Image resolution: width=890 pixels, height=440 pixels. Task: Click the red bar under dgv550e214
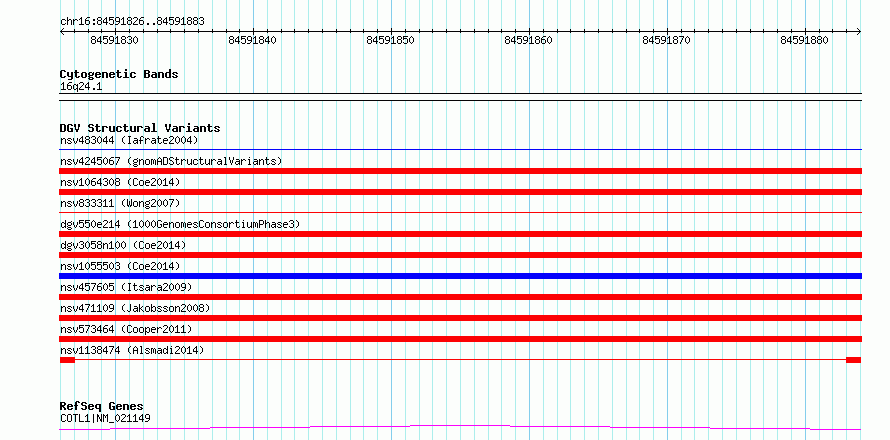(460, 234)
